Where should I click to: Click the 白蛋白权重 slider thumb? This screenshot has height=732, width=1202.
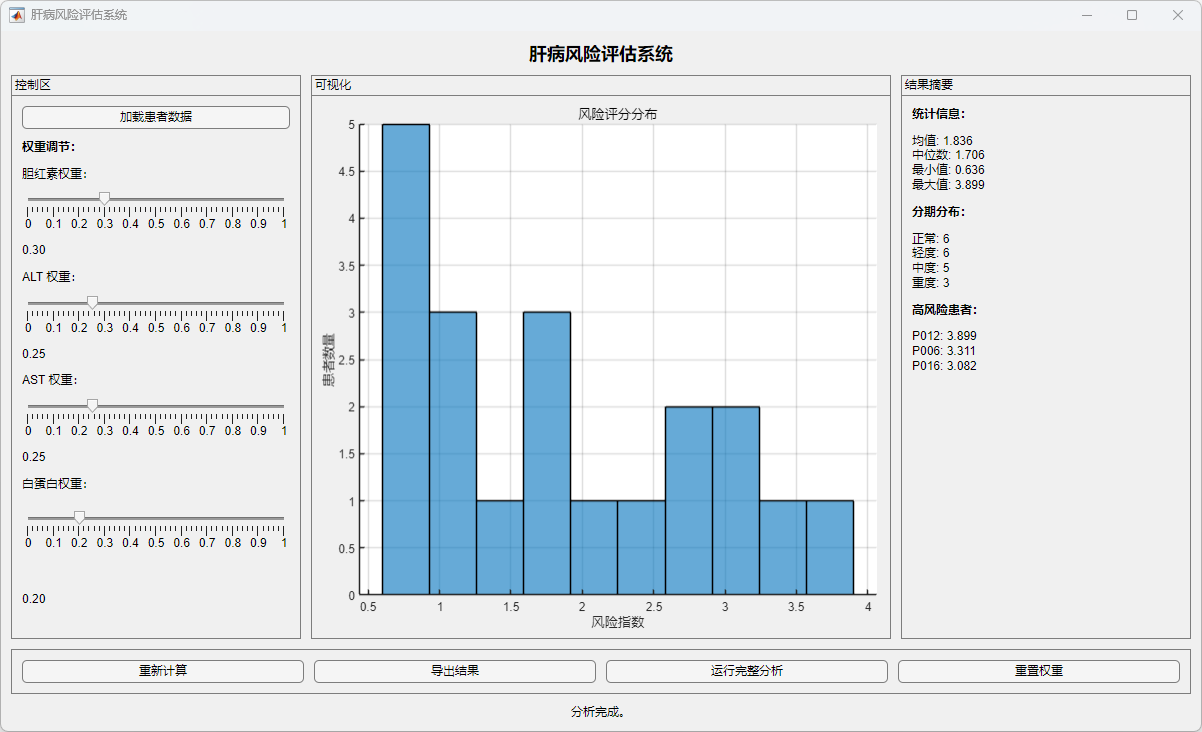tap(79, 517)
